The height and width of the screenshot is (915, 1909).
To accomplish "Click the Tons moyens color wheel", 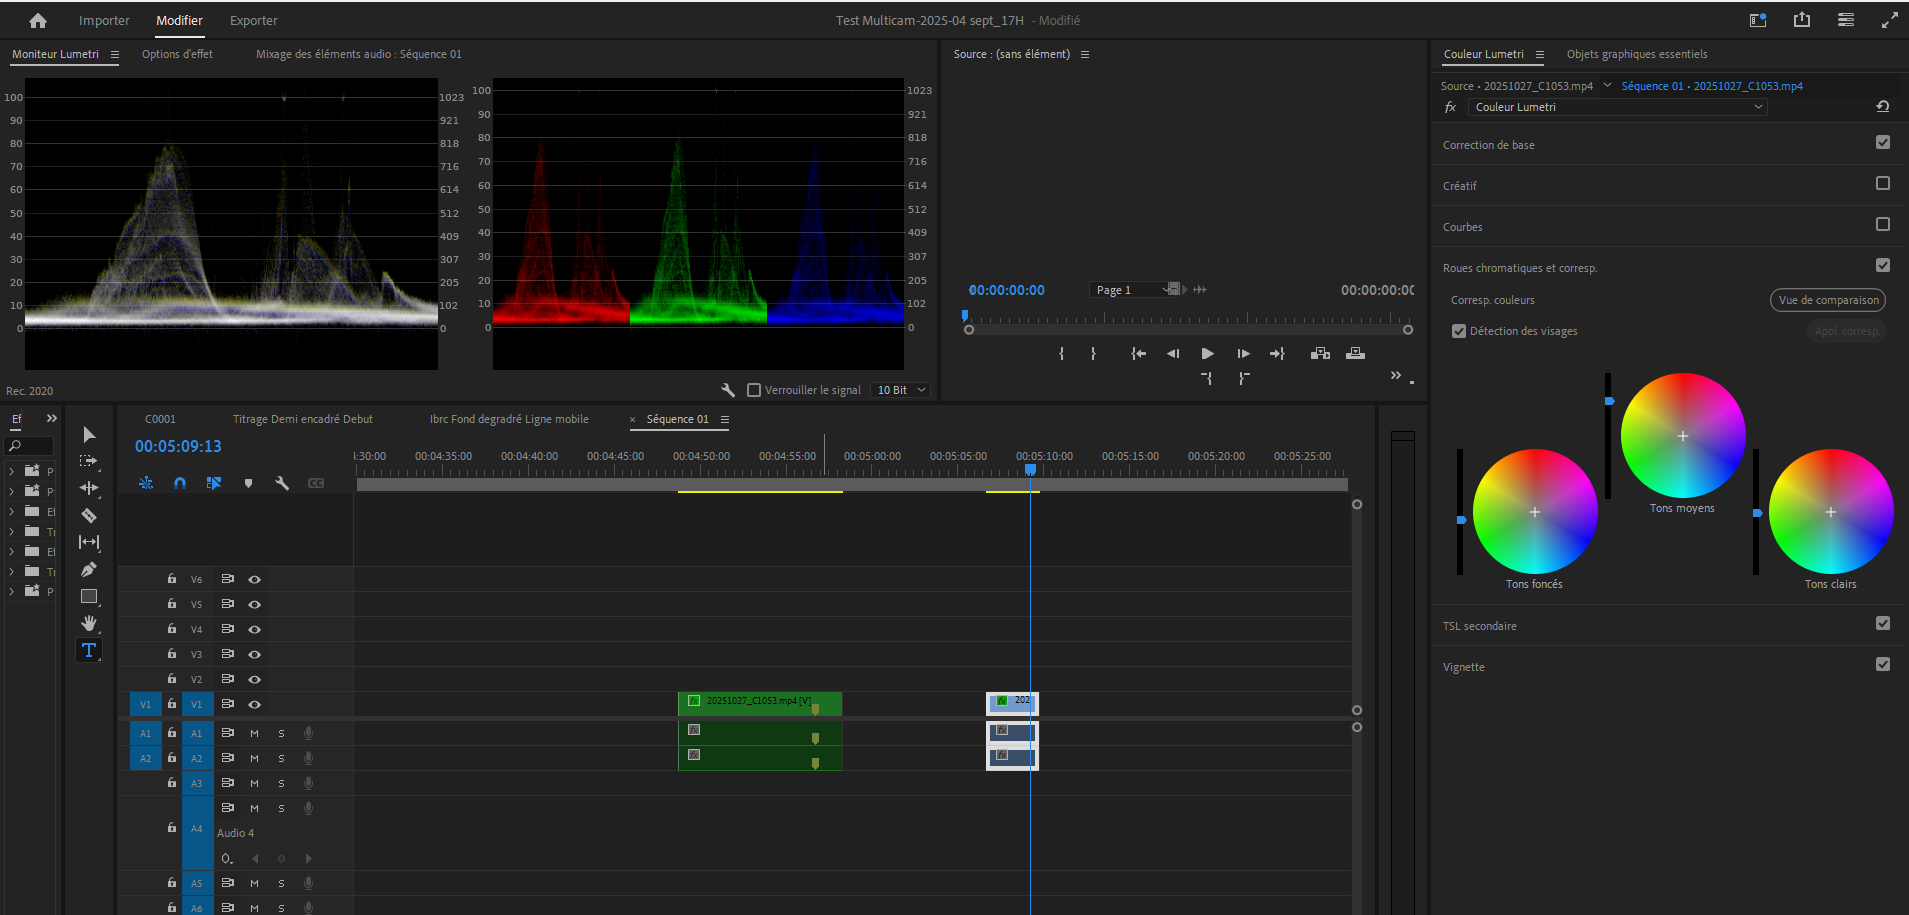I will click(1682, 436).
